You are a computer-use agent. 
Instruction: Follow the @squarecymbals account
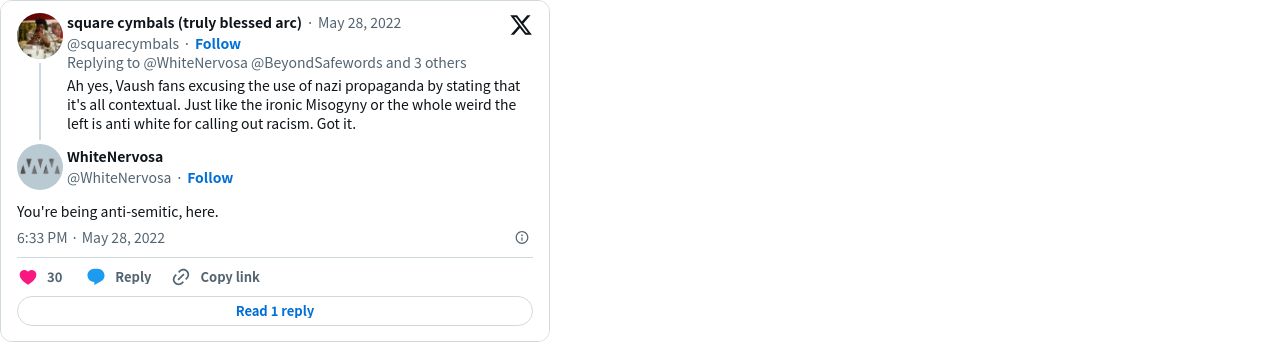click(218, 44)
